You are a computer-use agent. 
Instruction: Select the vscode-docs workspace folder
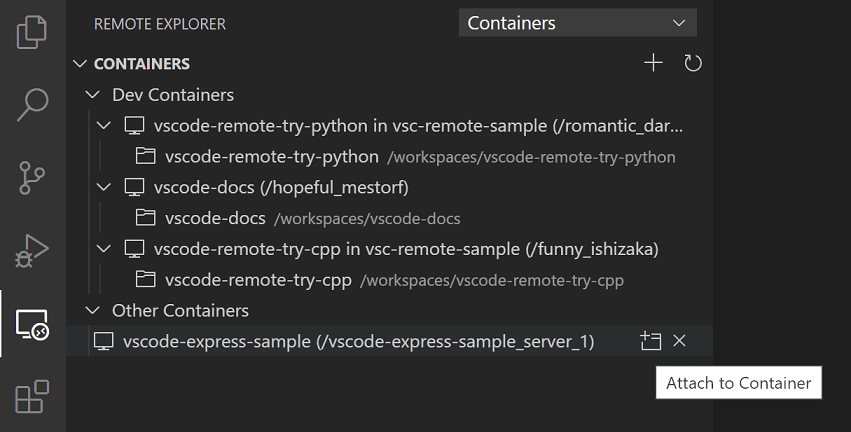(x=215, y=218)
